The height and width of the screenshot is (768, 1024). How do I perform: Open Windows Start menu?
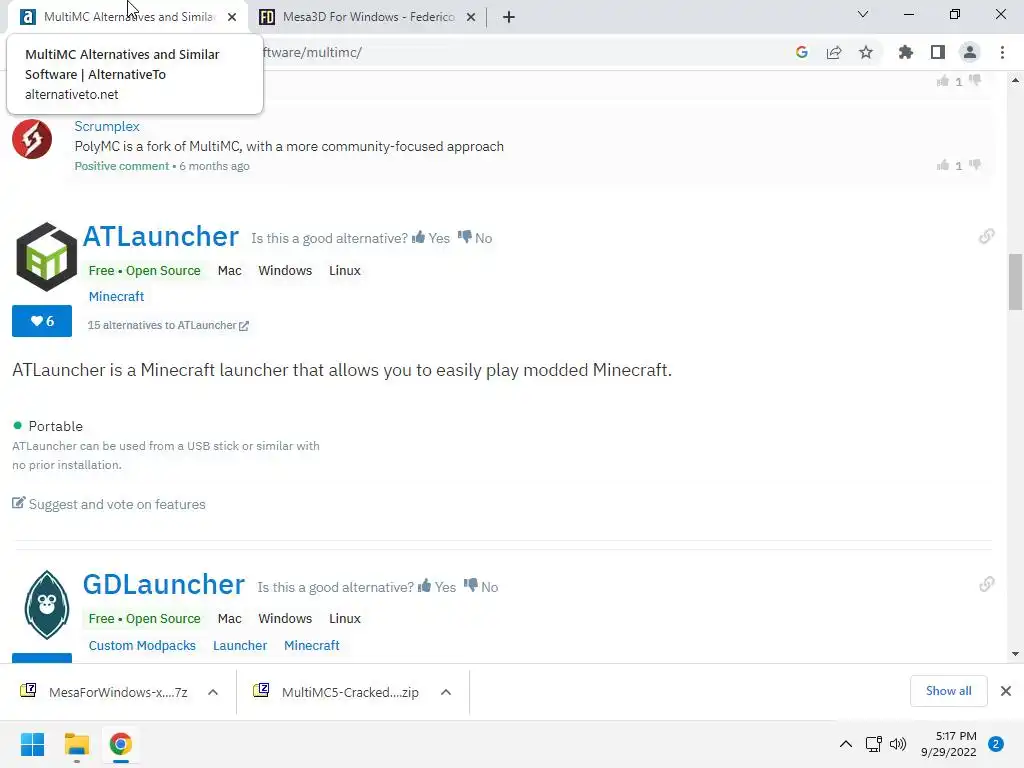[32, 744]
